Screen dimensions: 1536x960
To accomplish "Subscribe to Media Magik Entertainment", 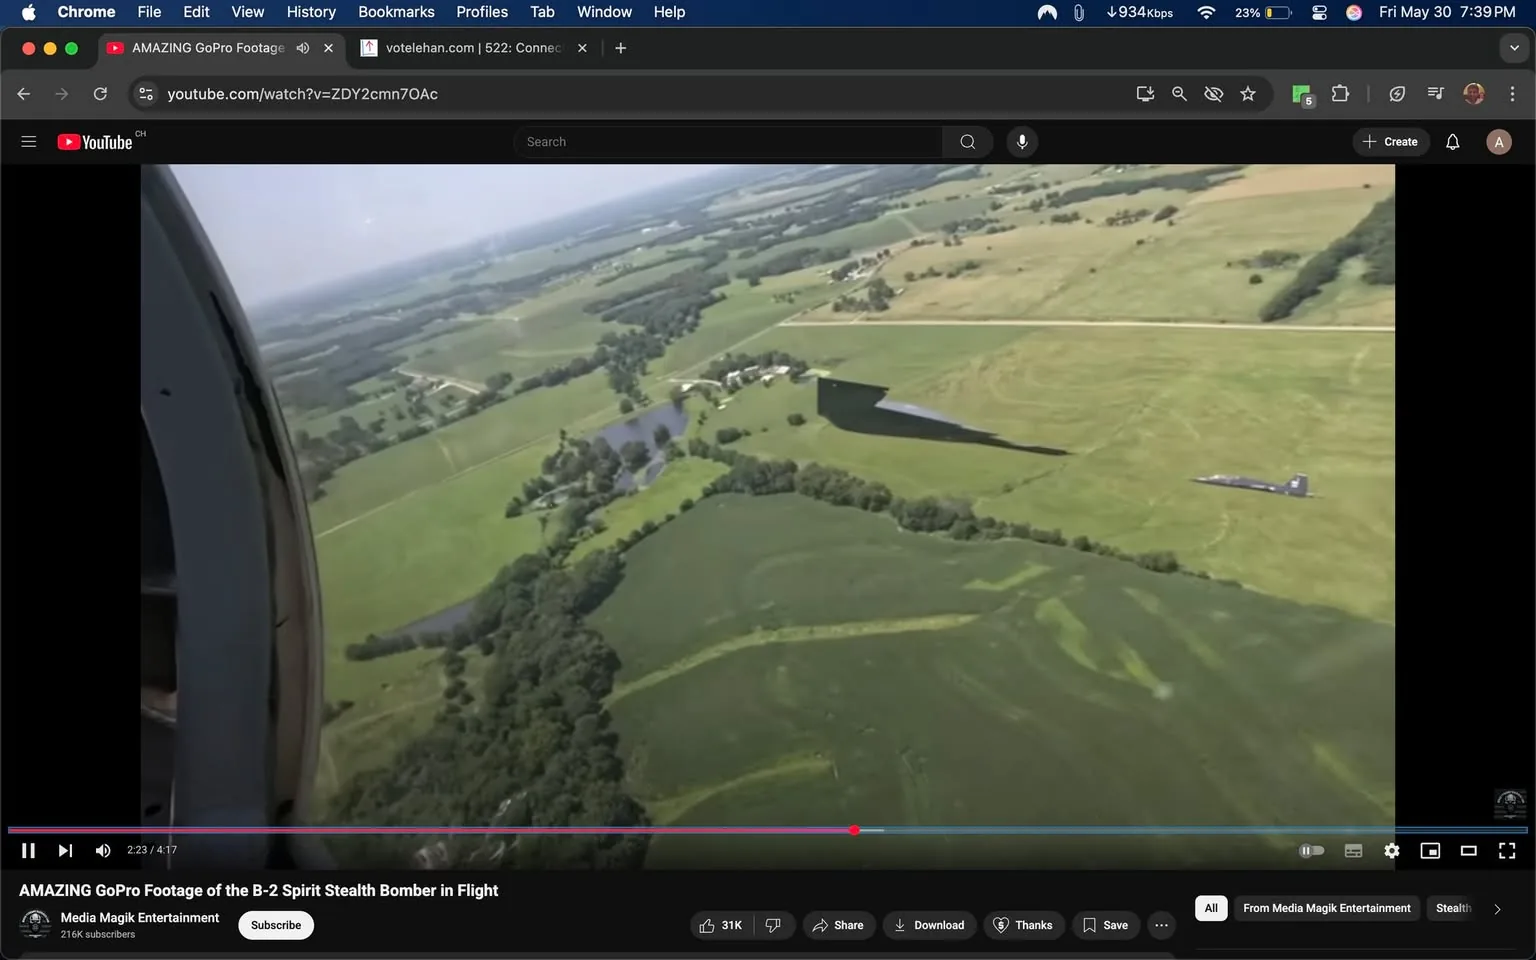I will pyautogui.click(x=275, y=925).
